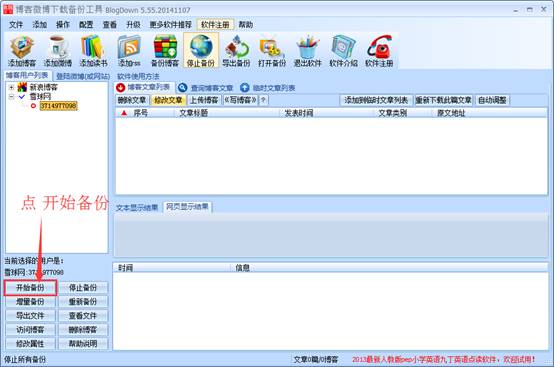The height and width of the screenshot is (367, 554).
Task: Sort by the 文章标题 column header
Action: tap(226, 113)
